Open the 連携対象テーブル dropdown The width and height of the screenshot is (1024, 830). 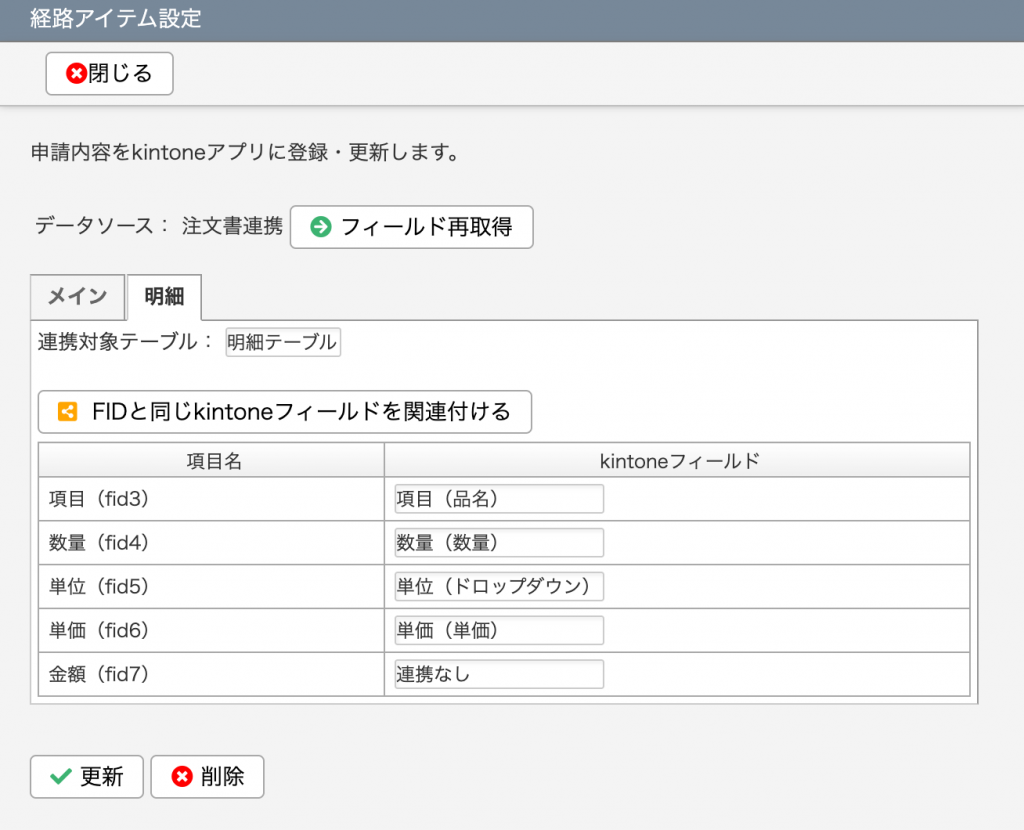click(283, 342)
